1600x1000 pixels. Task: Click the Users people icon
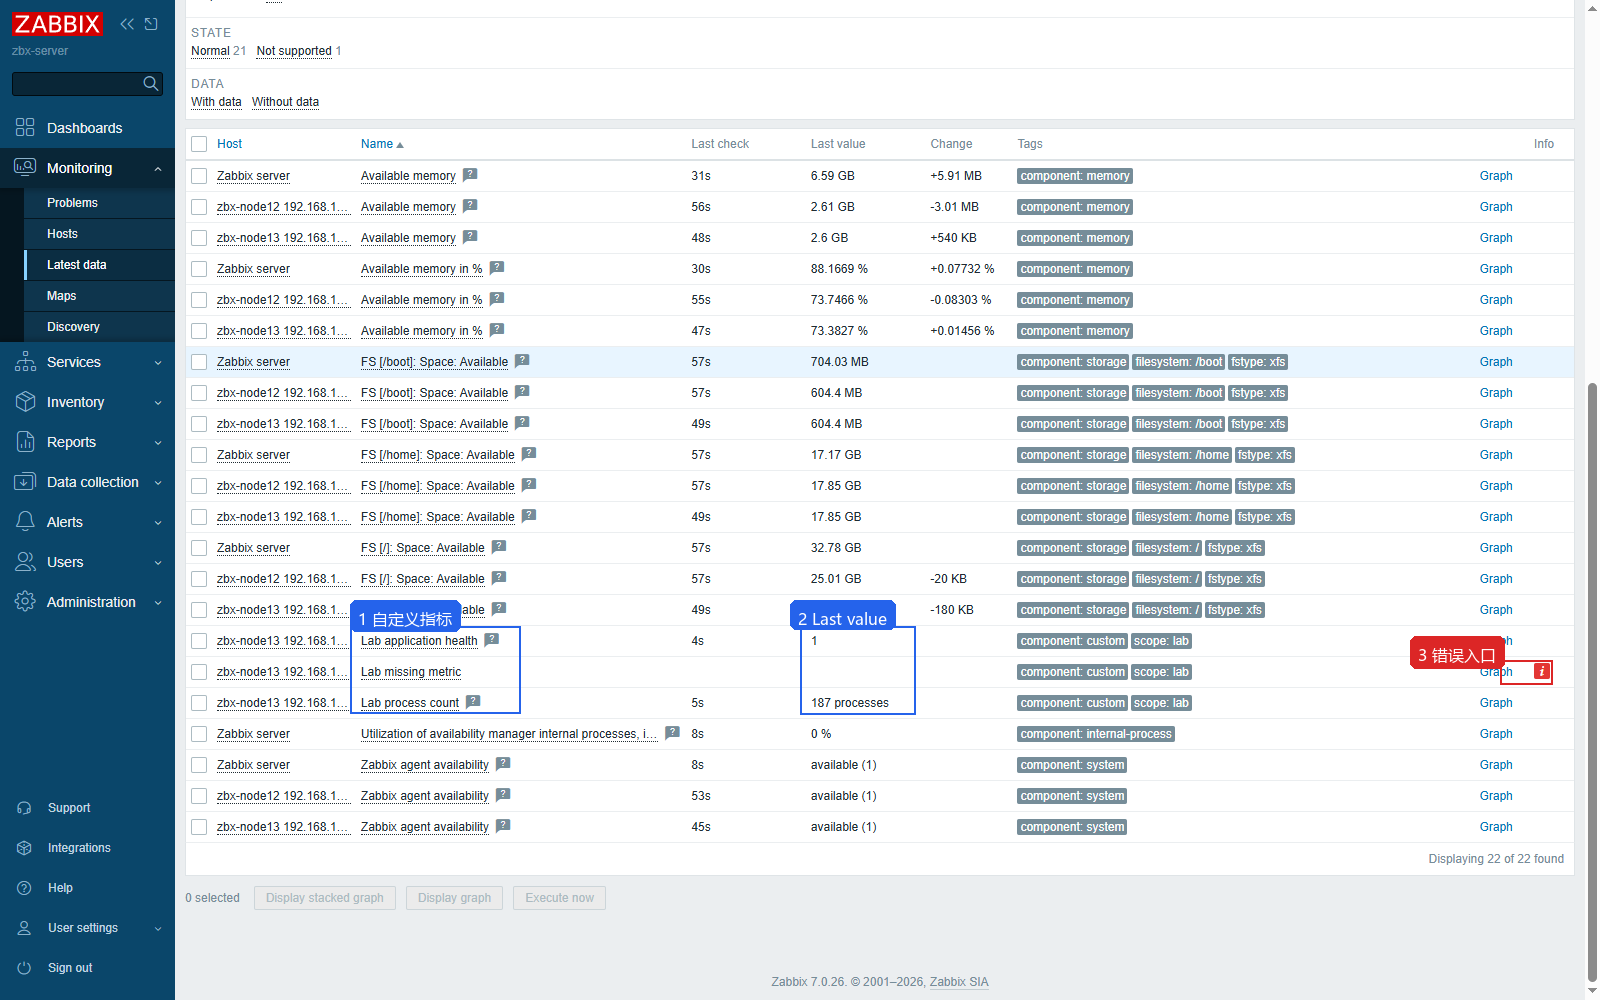click(x=25, y=562)
